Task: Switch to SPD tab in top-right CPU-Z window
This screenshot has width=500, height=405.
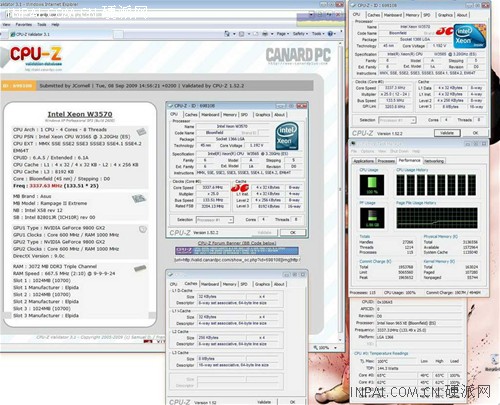Action: (x=427, y=15)
